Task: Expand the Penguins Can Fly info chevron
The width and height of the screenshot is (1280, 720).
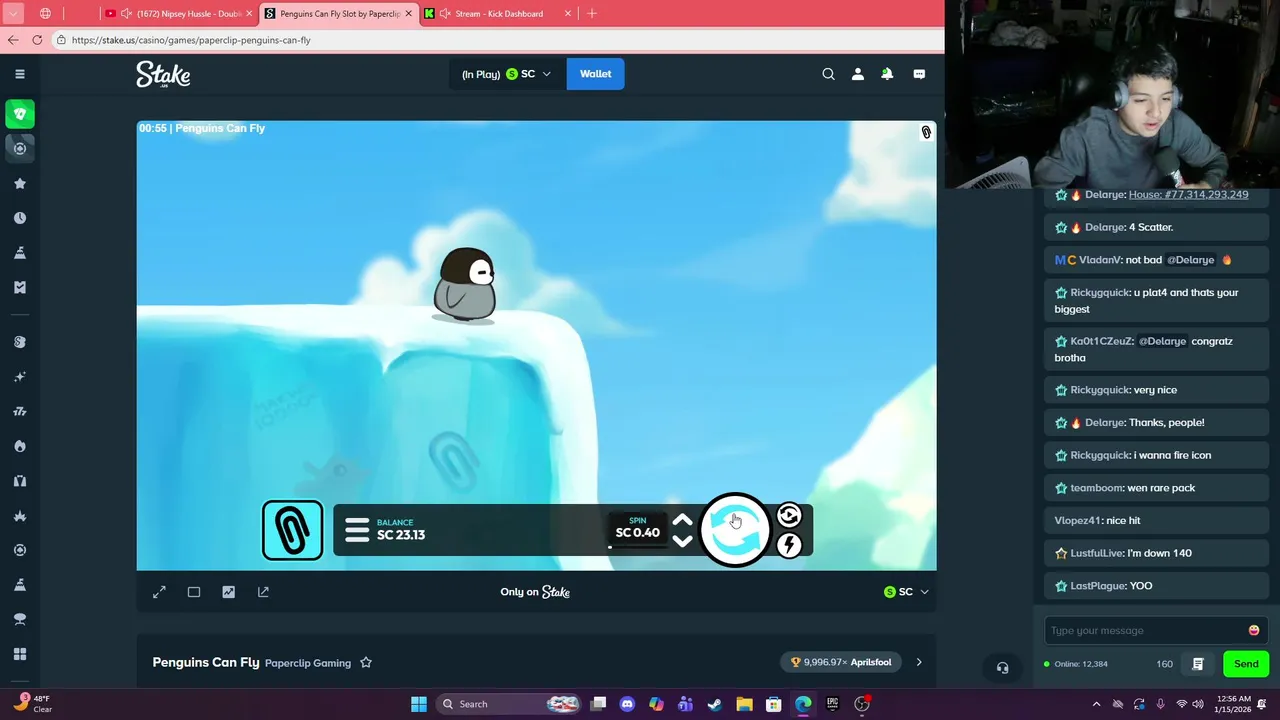Action: [919, 662]
